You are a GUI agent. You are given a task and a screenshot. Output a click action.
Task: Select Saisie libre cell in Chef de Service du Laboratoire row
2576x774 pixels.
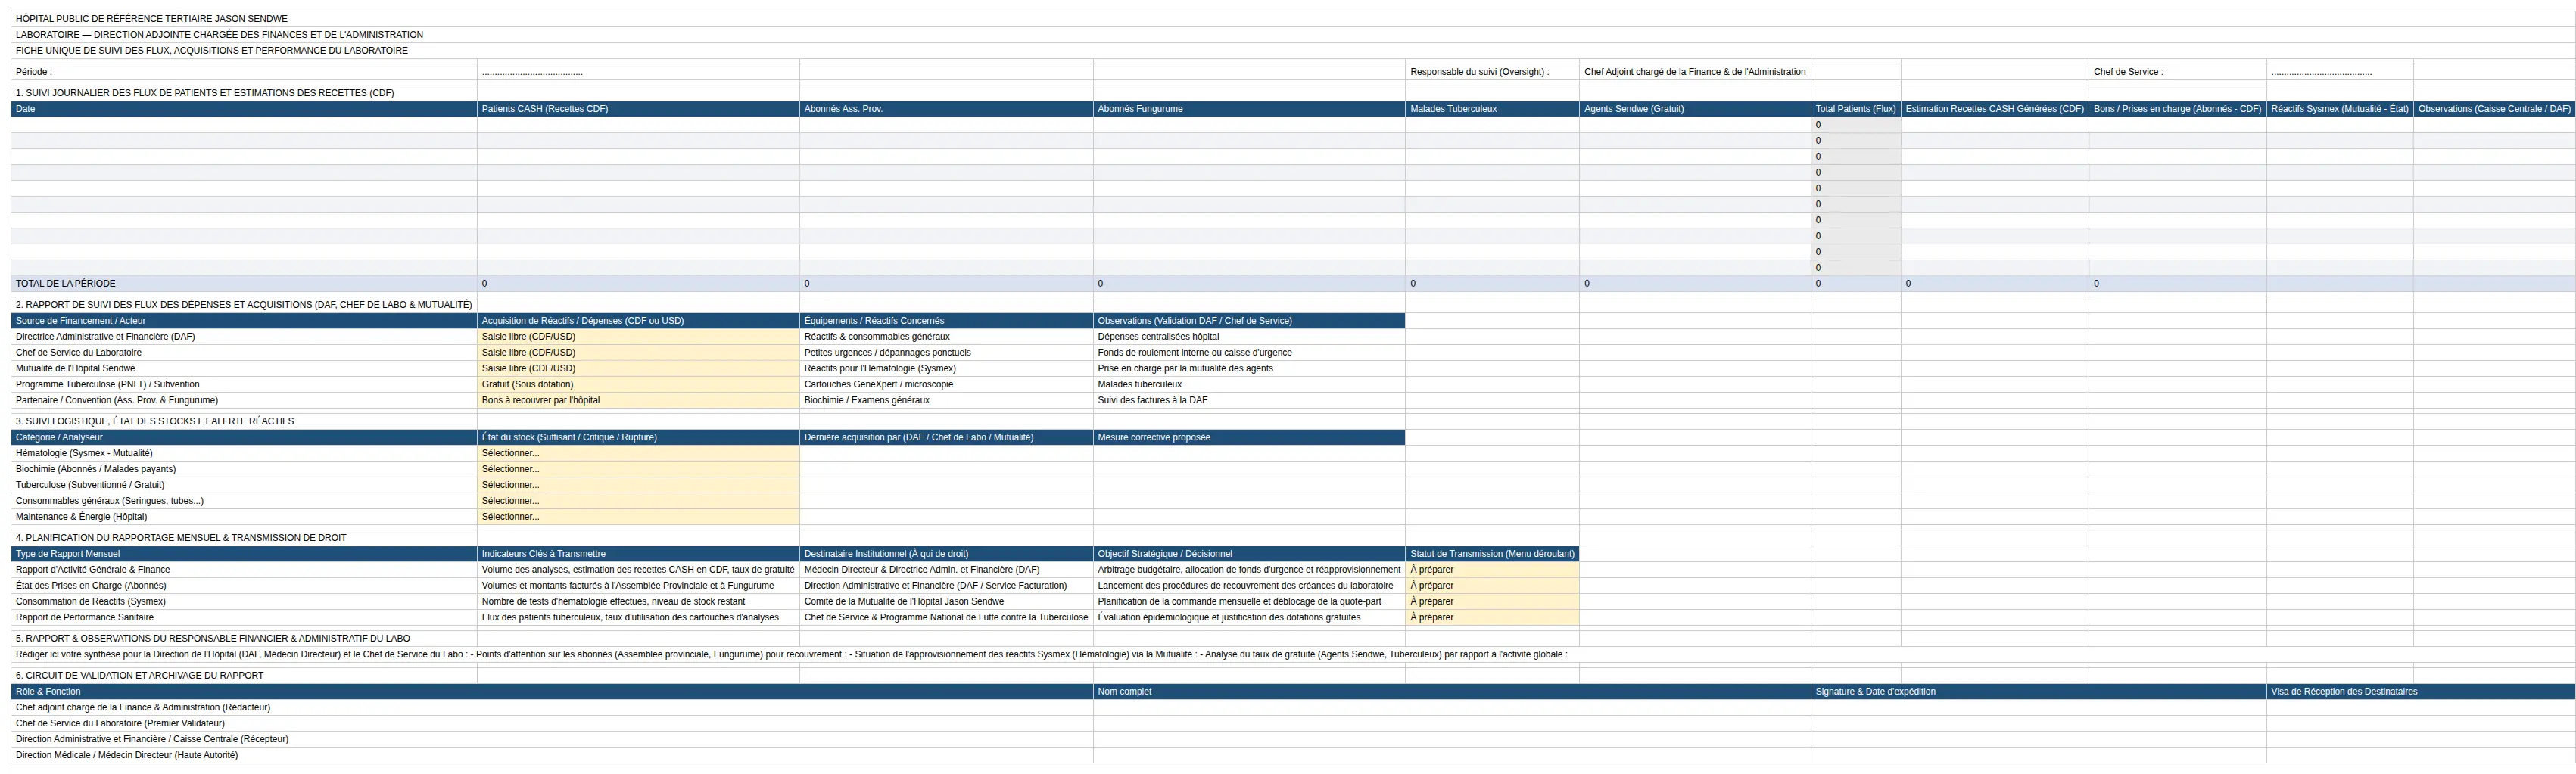click(638, 353)
